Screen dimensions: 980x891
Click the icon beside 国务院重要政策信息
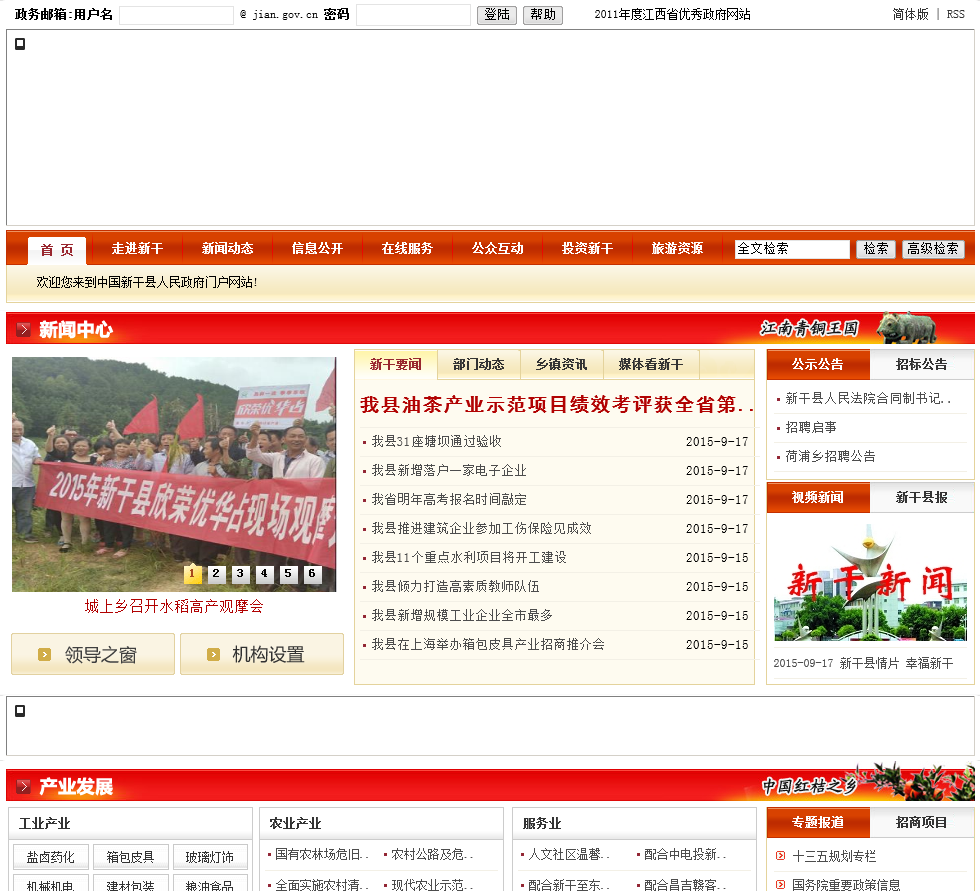(780, 884)
